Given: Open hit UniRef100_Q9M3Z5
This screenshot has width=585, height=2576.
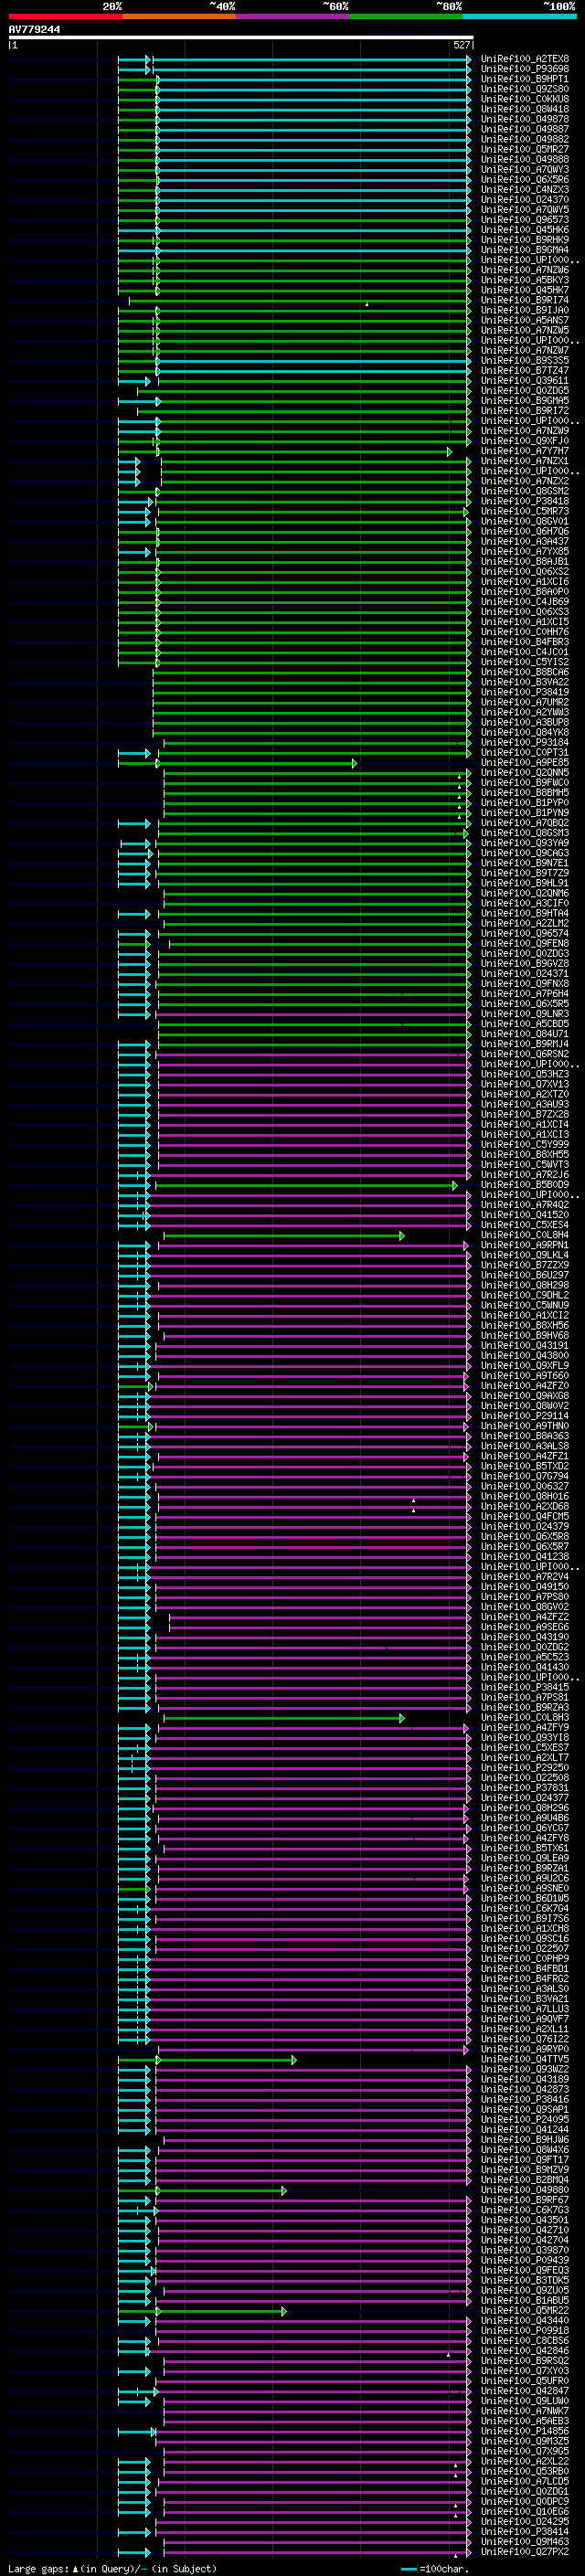Looking at the screenshot, I should 524,2441.
